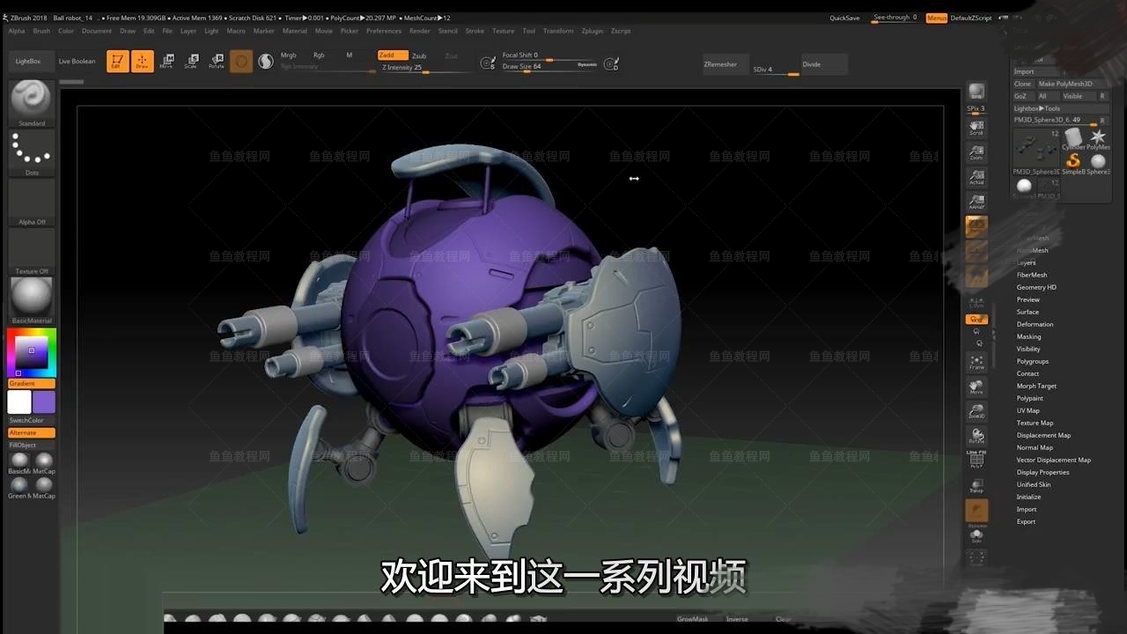Select the Move transform icon

167,61
